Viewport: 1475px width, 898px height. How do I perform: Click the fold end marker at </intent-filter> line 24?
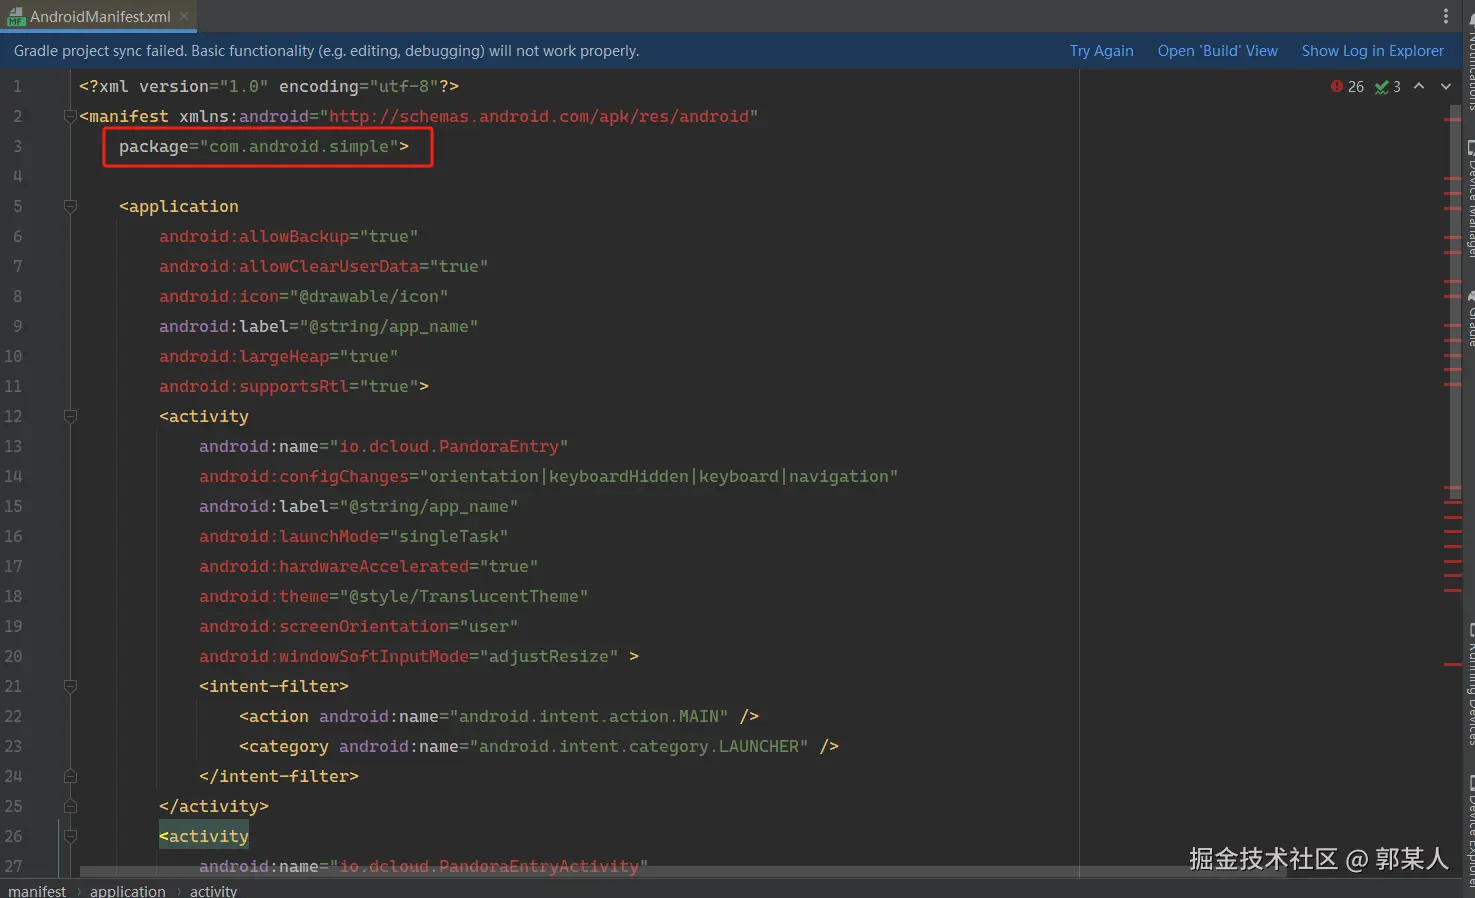70,776
